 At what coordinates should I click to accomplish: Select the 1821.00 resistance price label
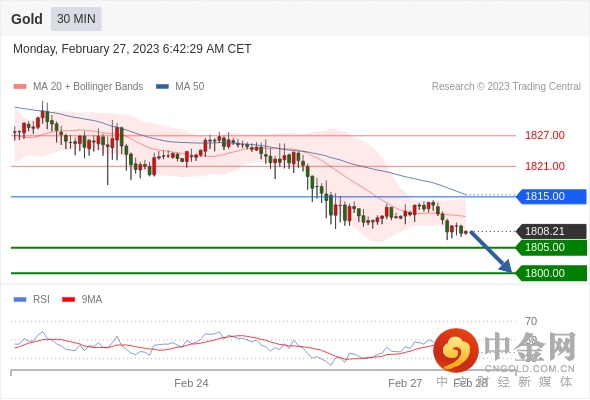coord(545,166)
